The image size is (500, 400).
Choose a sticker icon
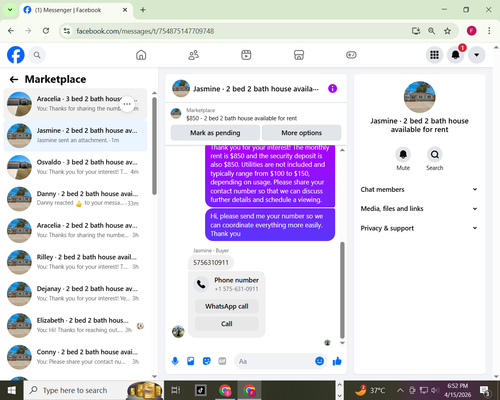point(207,361)
